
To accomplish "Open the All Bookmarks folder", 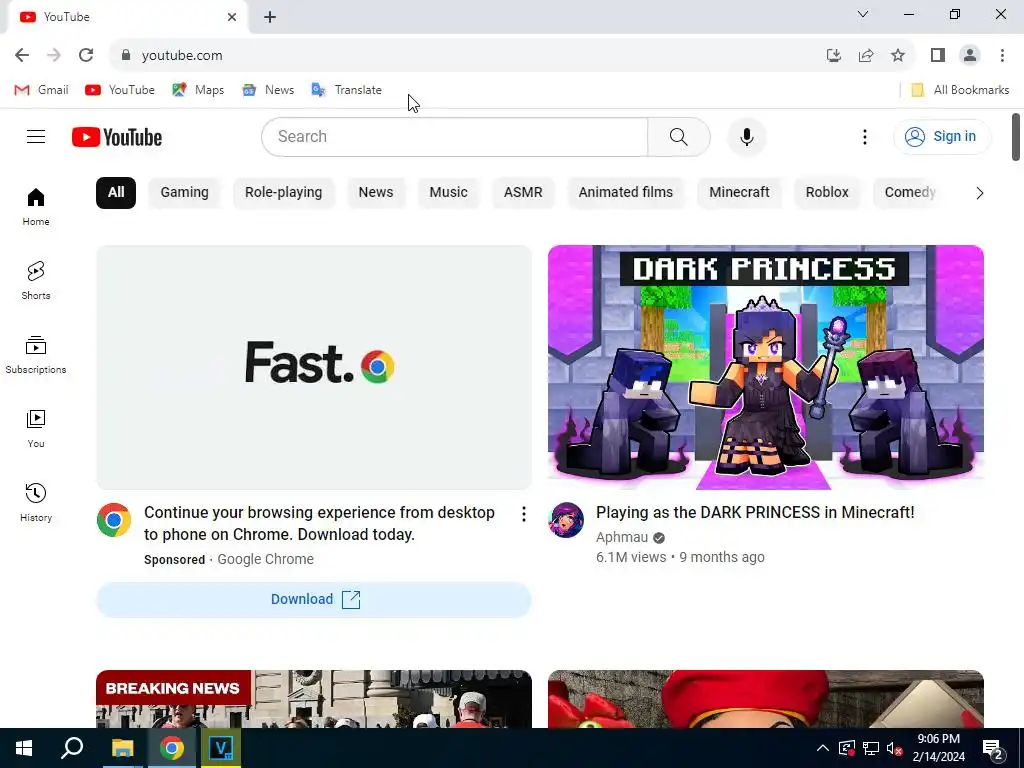I will (x=960, y=90).
